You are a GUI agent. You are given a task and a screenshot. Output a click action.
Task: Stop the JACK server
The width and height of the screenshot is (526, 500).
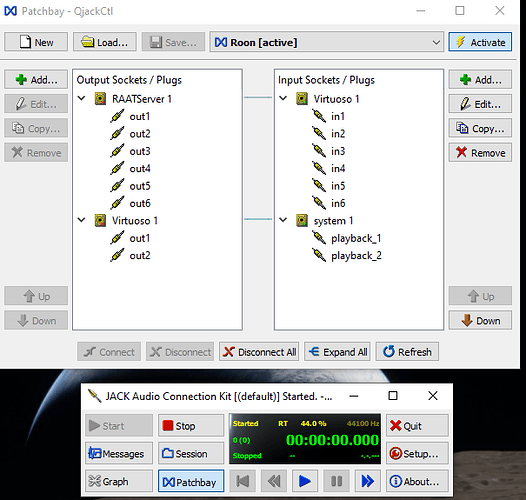pos(191,426)
